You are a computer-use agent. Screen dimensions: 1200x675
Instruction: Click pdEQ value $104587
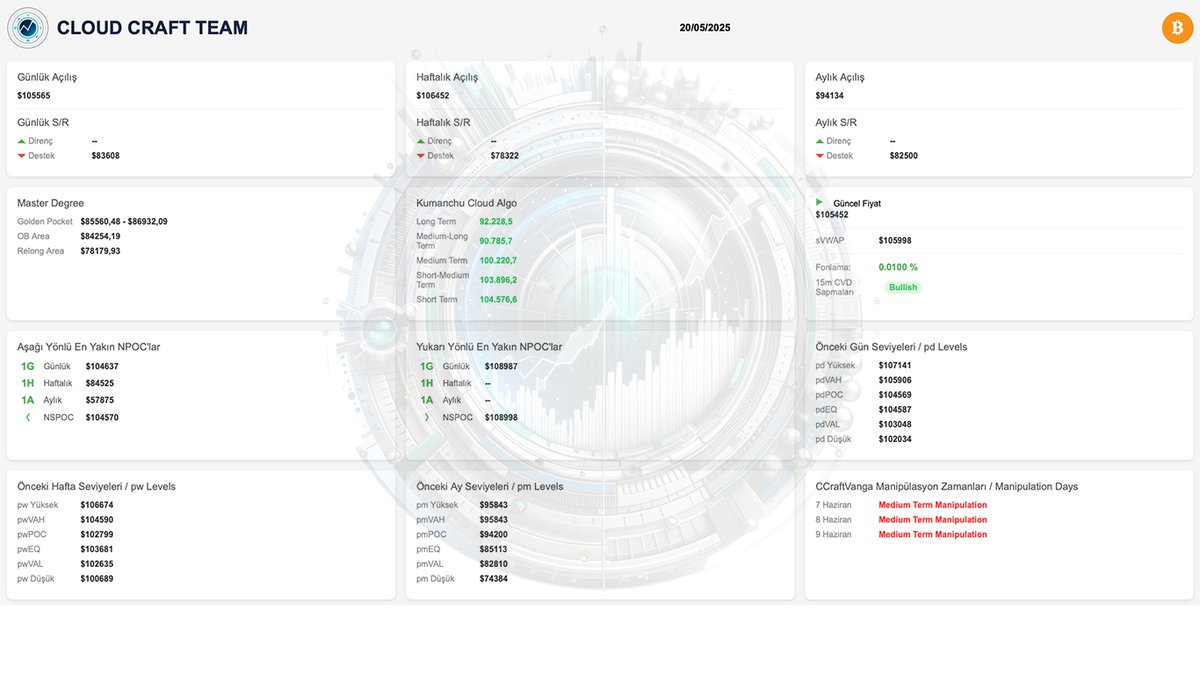tap(895, 410)
